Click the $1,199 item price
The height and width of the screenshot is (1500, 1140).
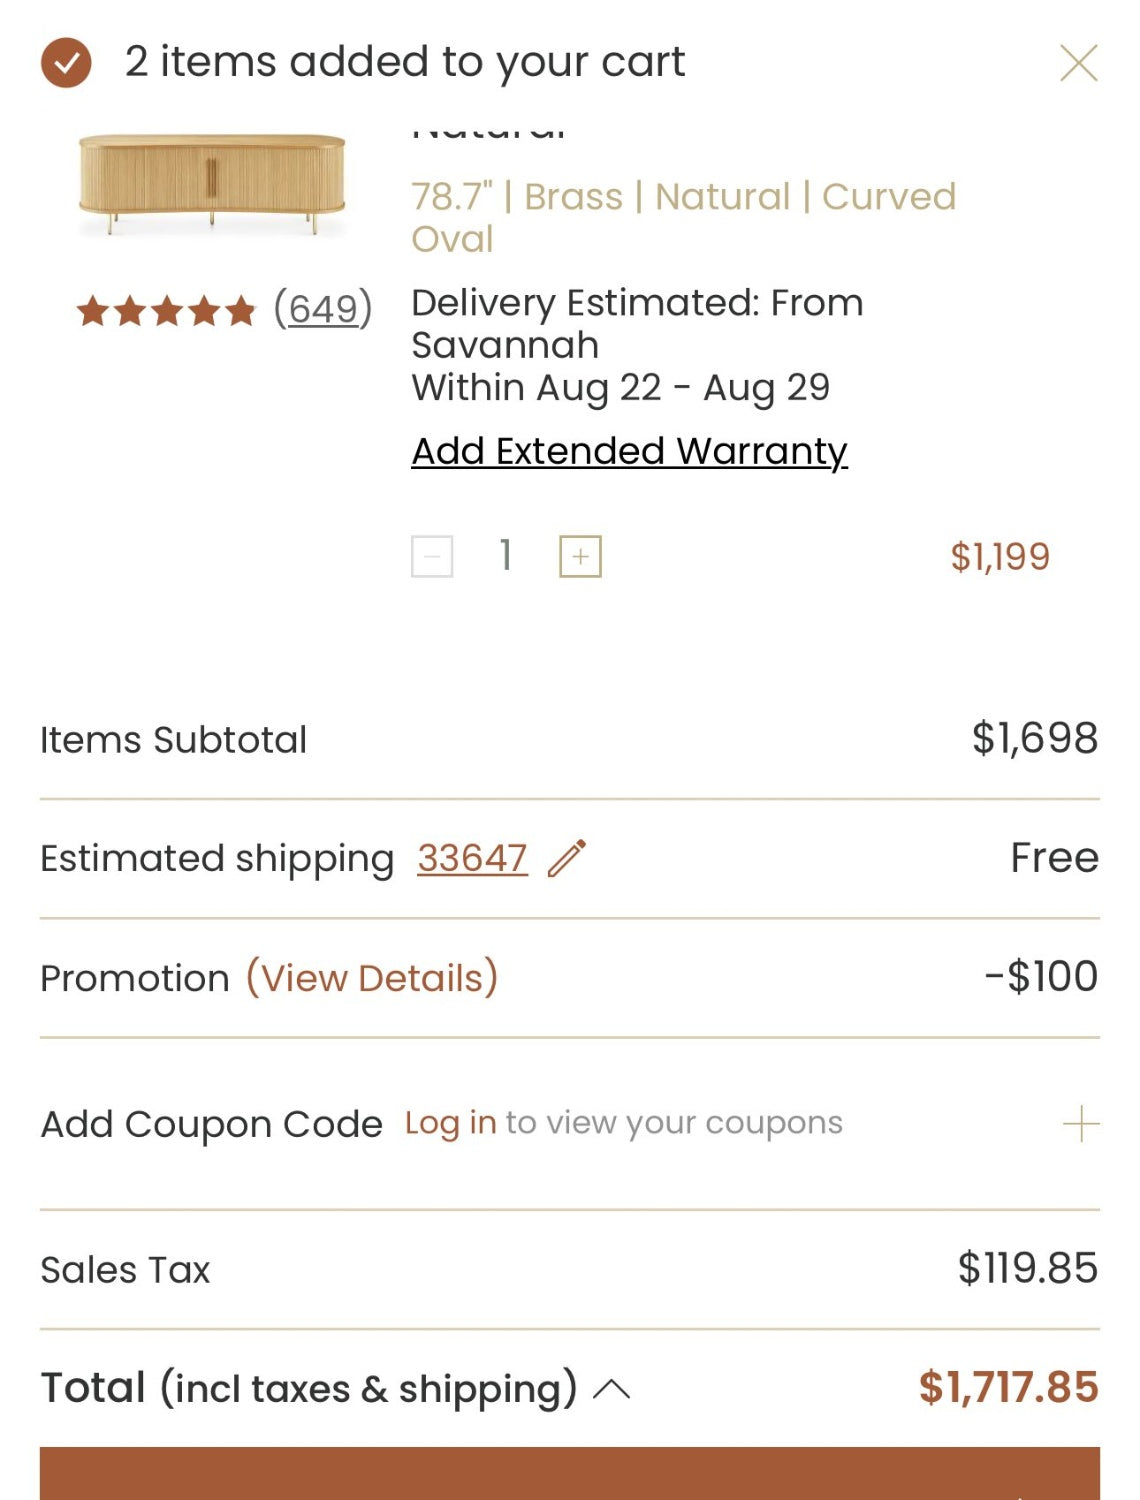1000,557
